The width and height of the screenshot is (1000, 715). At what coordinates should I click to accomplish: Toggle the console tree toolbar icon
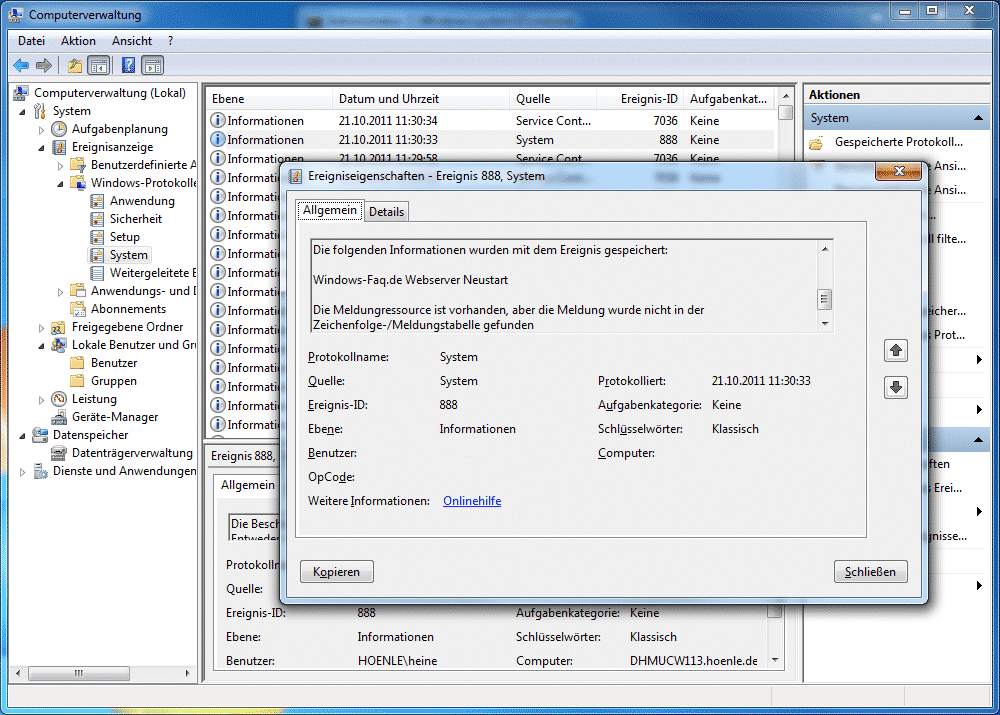coord(99,65)
